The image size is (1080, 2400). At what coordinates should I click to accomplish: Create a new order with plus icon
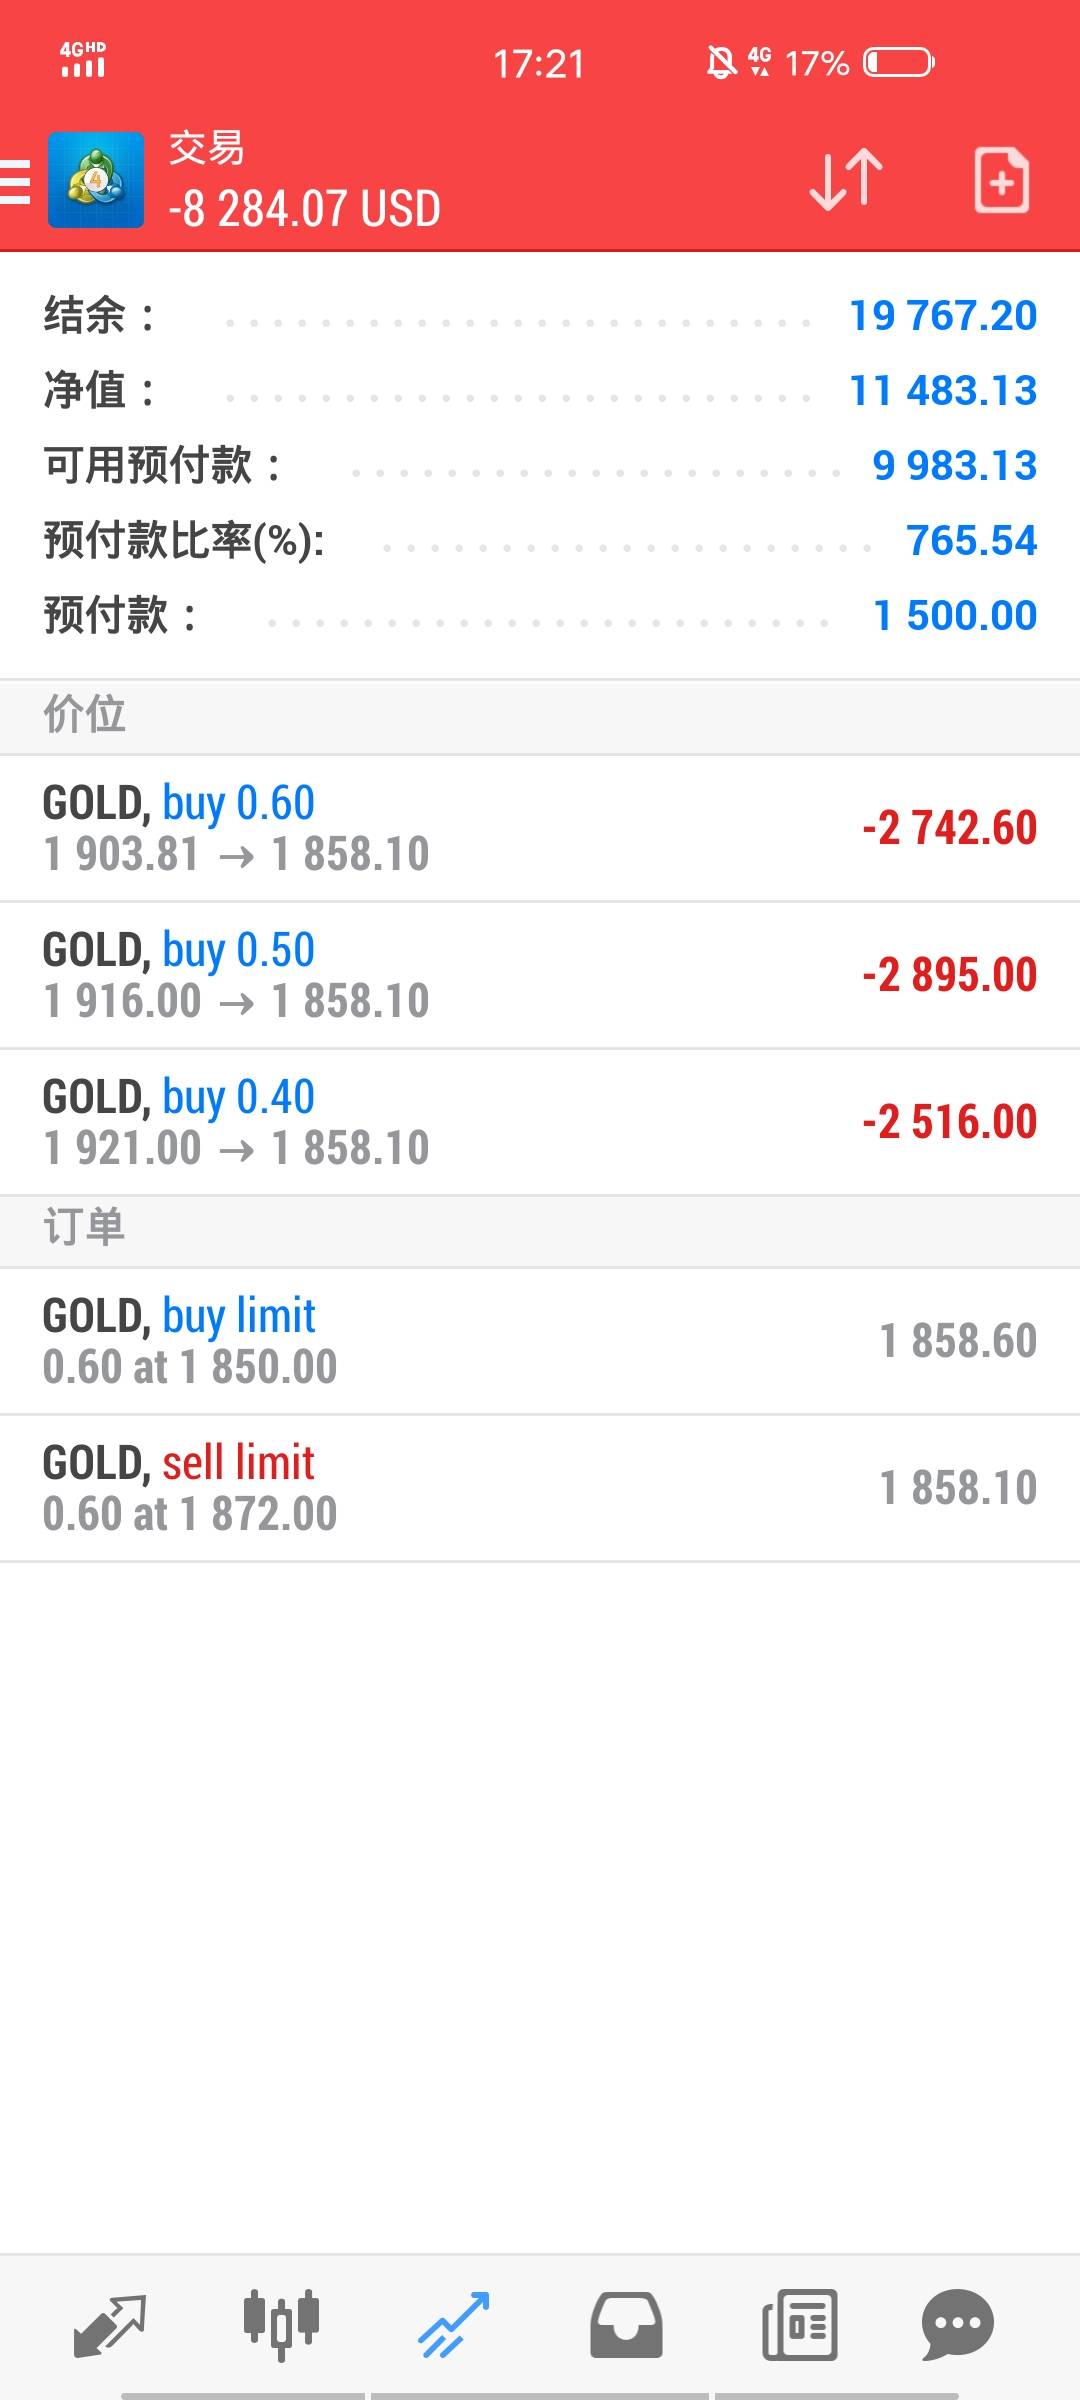(x=1001, y=180)
